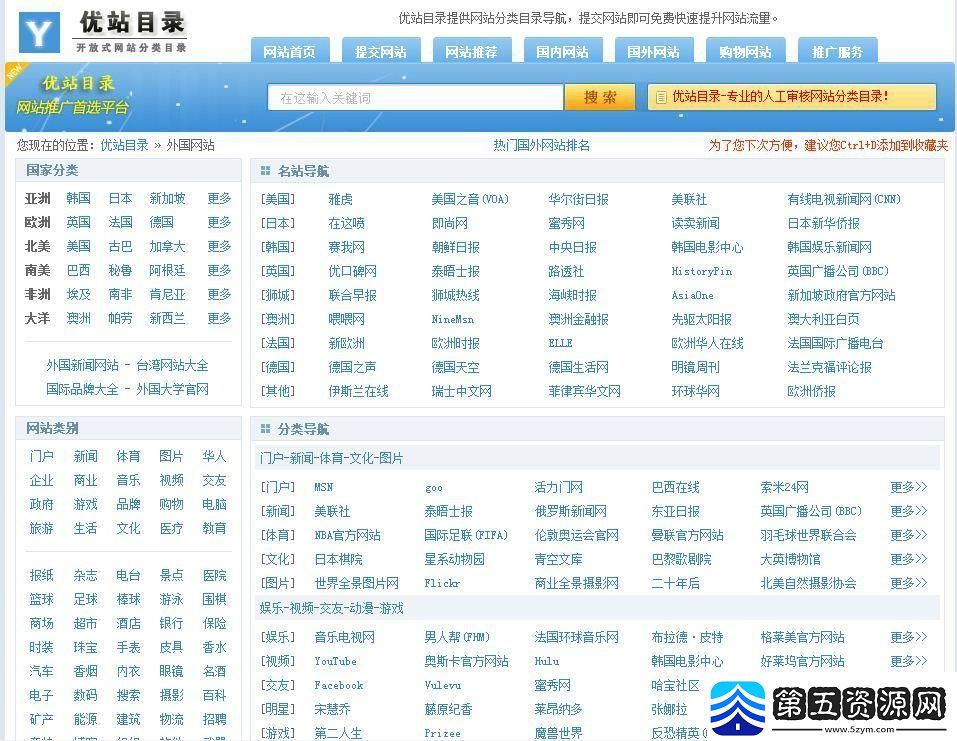Open 新加坡政府官方网站 link
This screenshot has height=741, width=957.
click(x=842, y=295)
